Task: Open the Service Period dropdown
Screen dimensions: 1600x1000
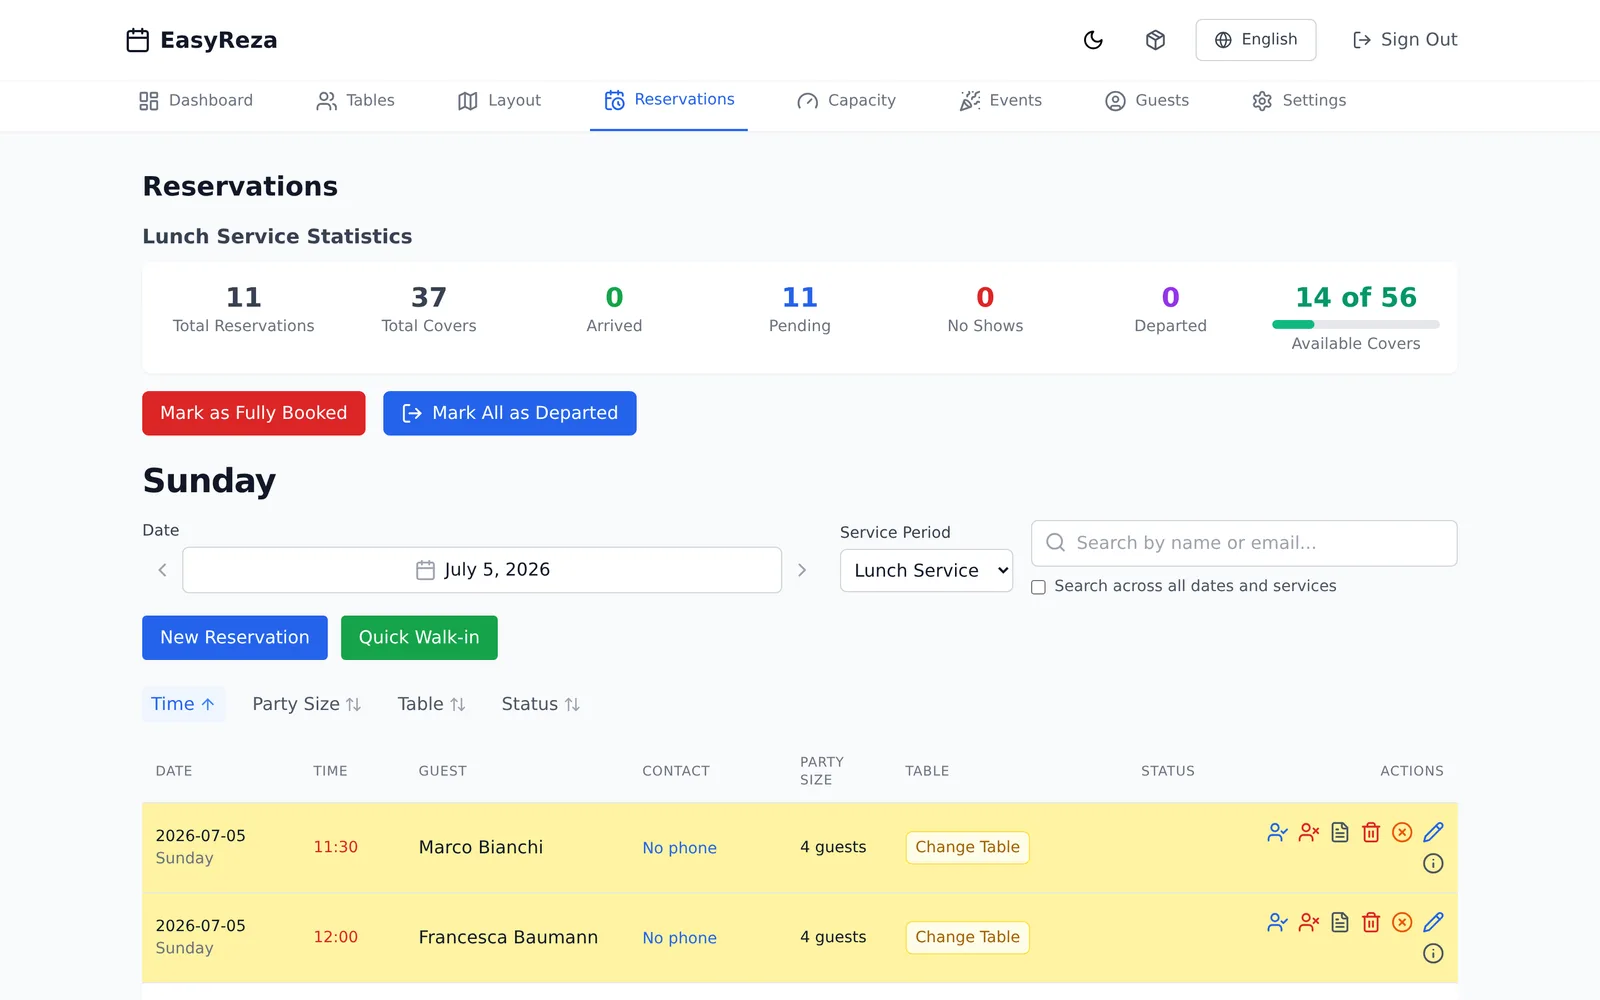Action: click(926, 570)
